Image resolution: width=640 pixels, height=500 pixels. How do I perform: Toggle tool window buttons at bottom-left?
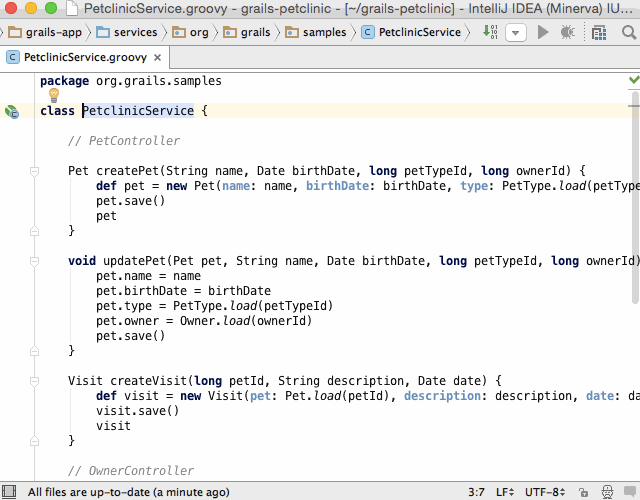(x=9, y=492)
